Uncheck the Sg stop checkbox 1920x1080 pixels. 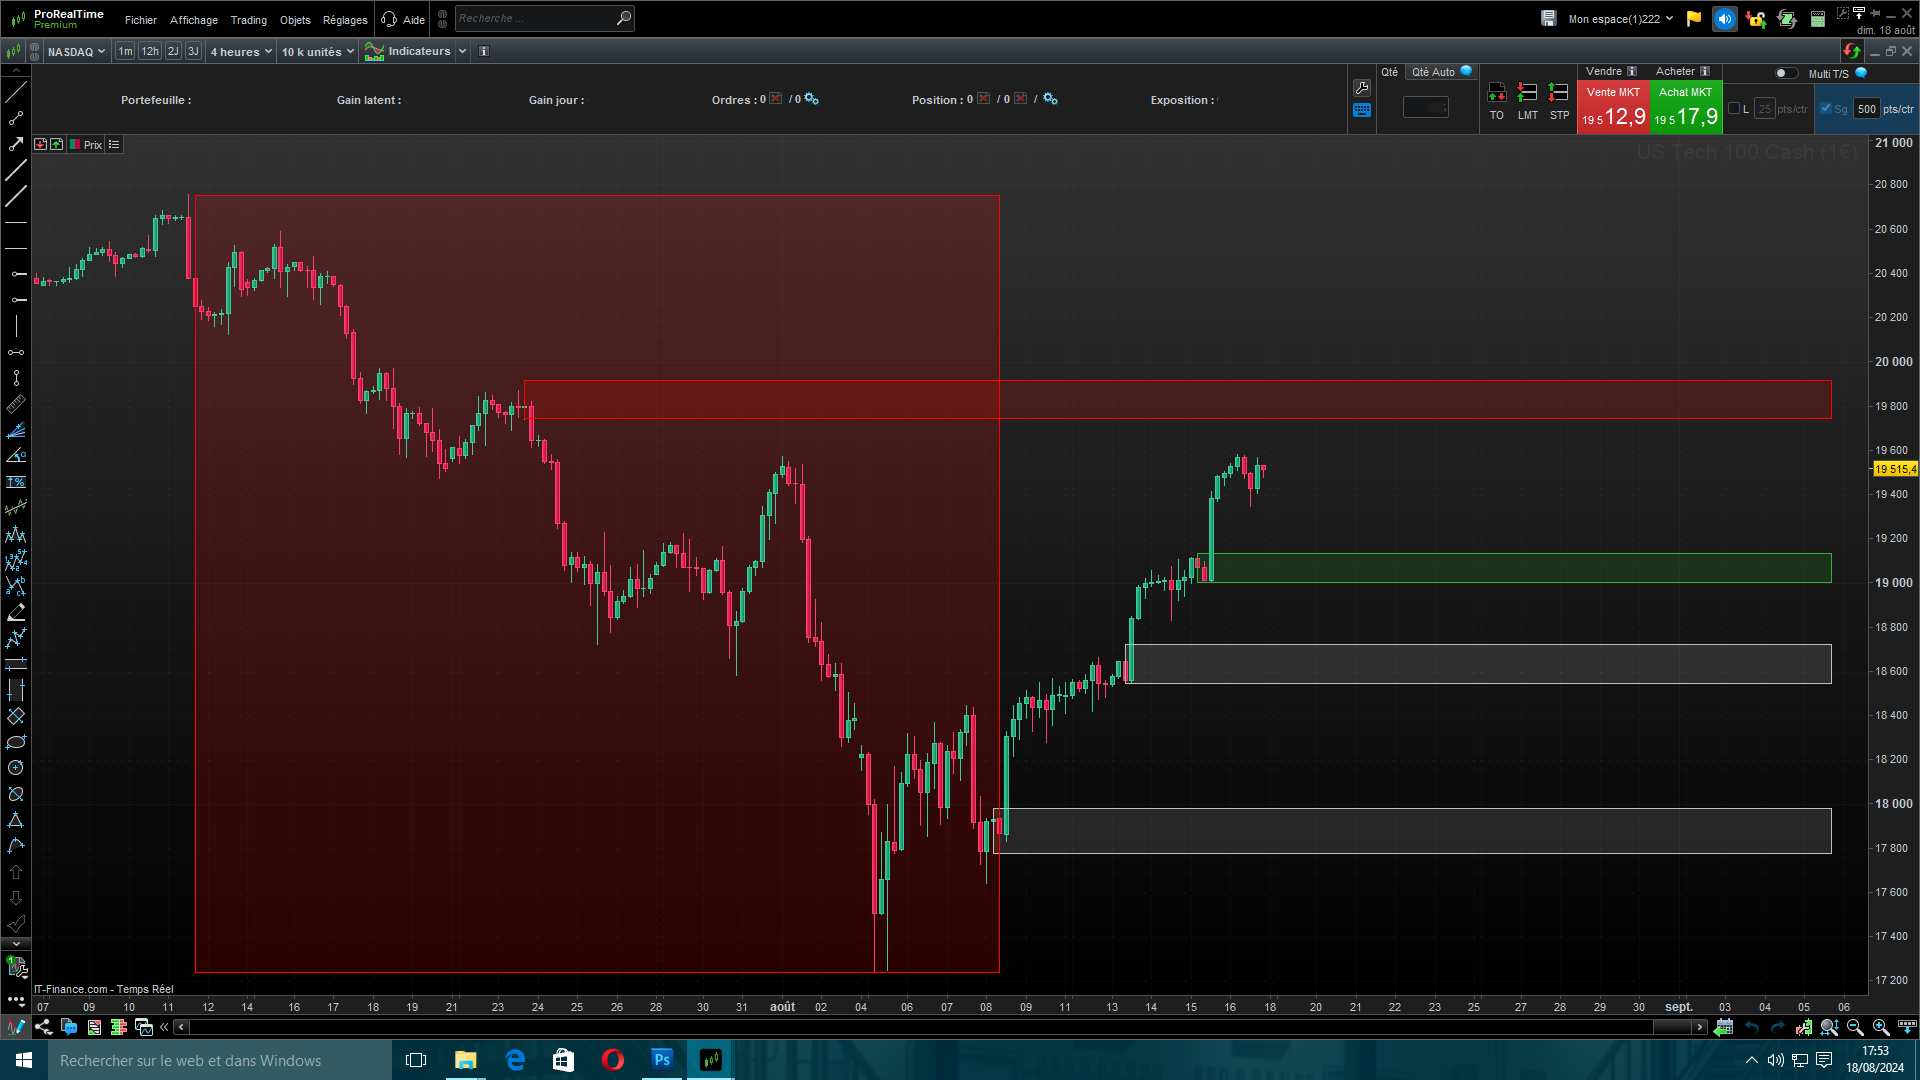tap(1826, 109)
